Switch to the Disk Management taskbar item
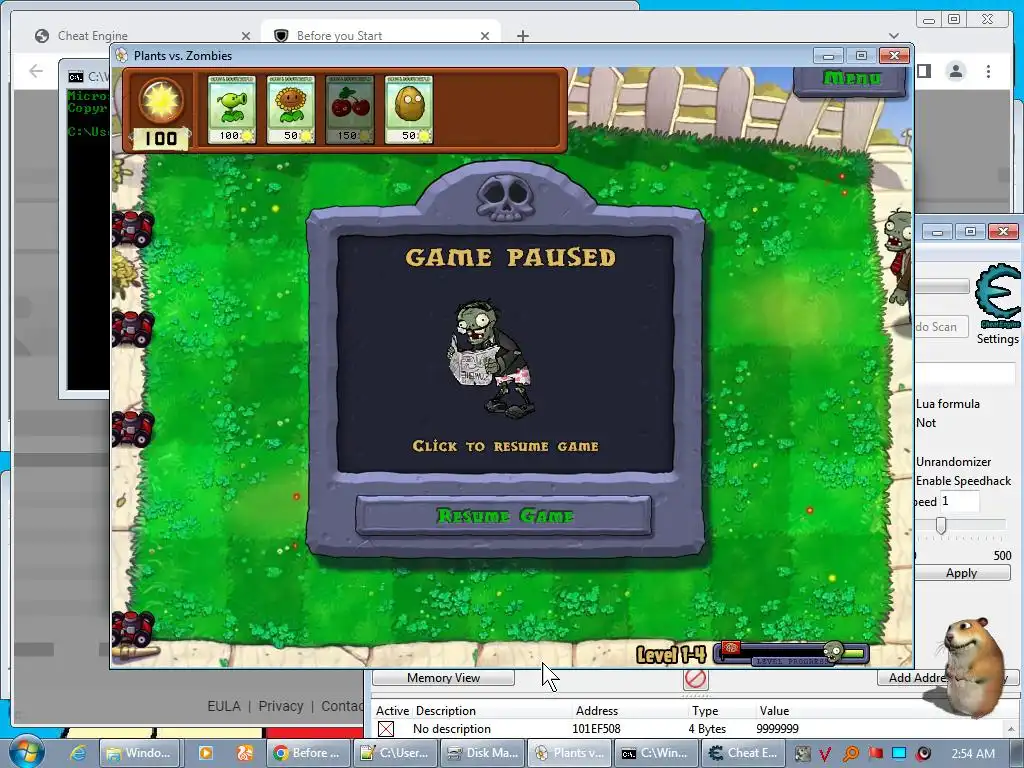Image resolution: width=1024 pixels, height=768 pixels. pos(482,753)
